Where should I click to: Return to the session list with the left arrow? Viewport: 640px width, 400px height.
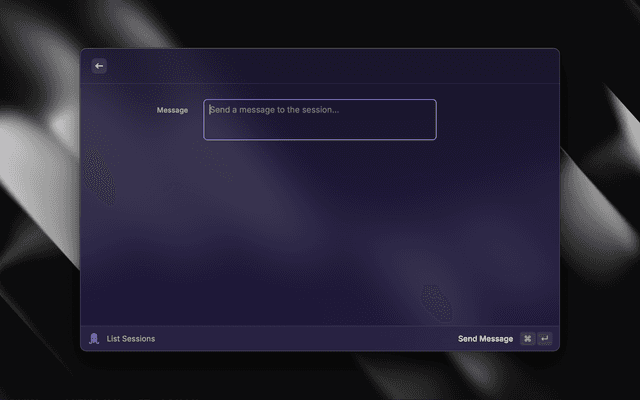[99, 66]
